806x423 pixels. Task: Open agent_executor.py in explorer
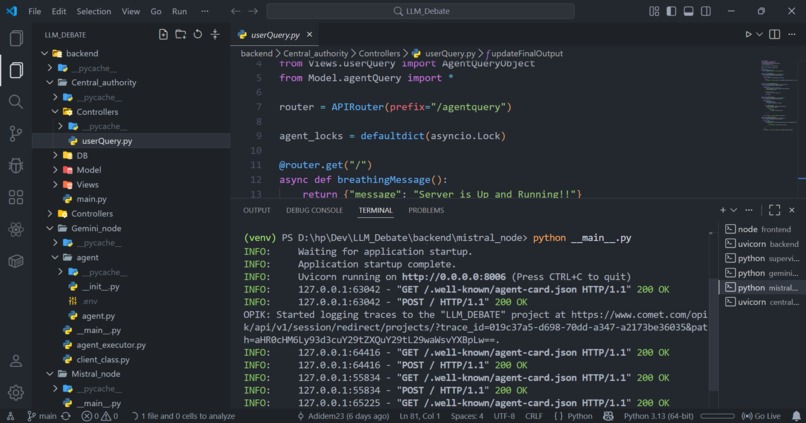click(x=131, y=345)
